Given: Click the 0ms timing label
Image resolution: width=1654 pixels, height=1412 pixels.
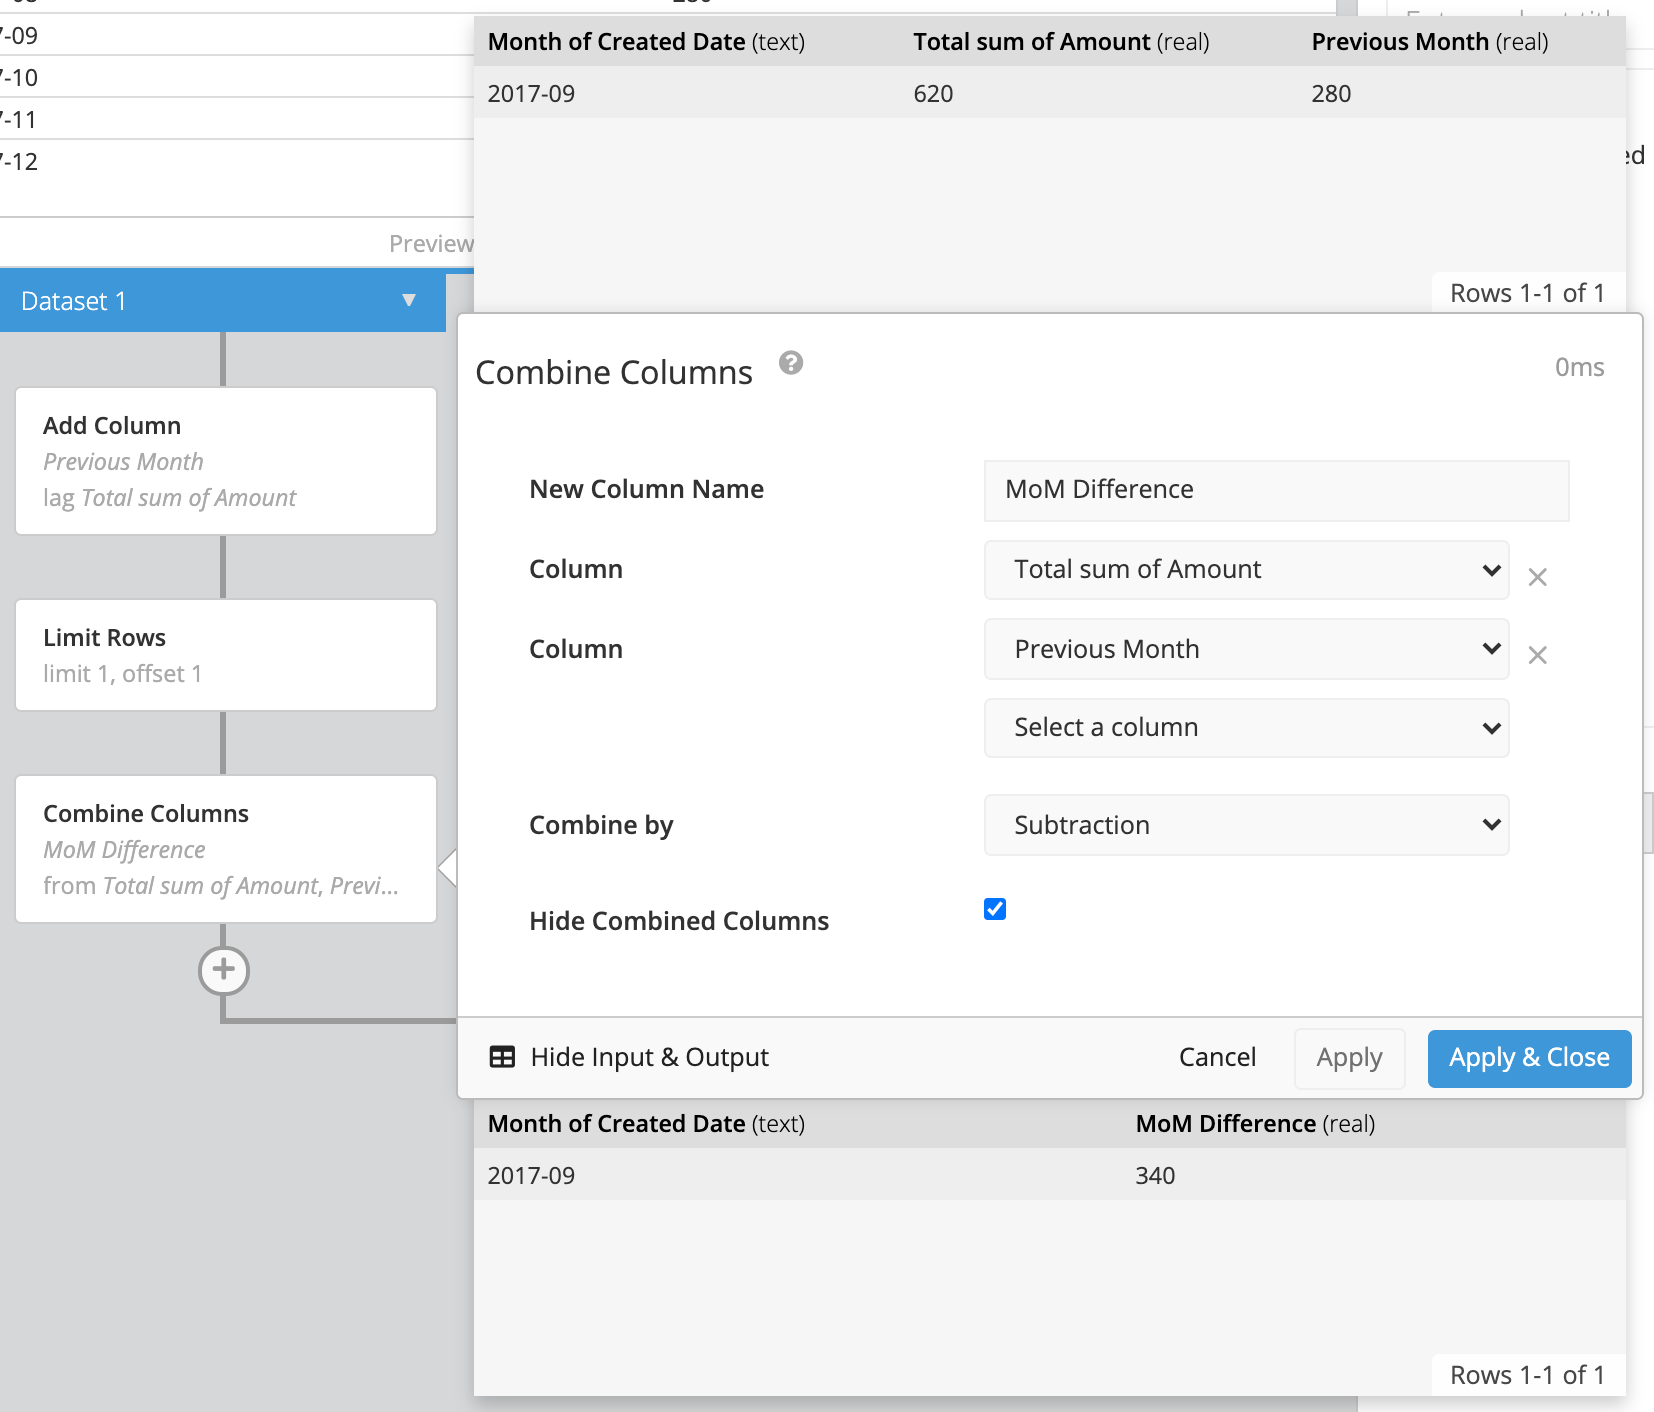Looking at the screenshot, I should pos(1579,367).
